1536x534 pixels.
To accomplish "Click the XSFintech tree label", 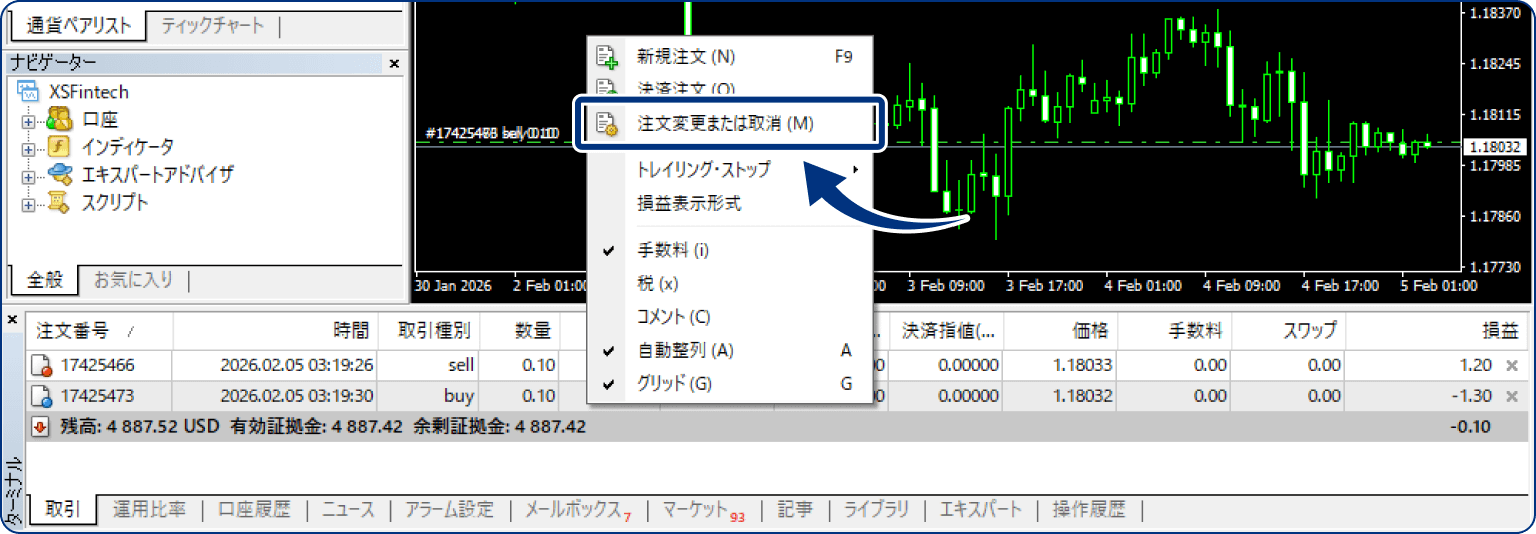I will 89,92.
